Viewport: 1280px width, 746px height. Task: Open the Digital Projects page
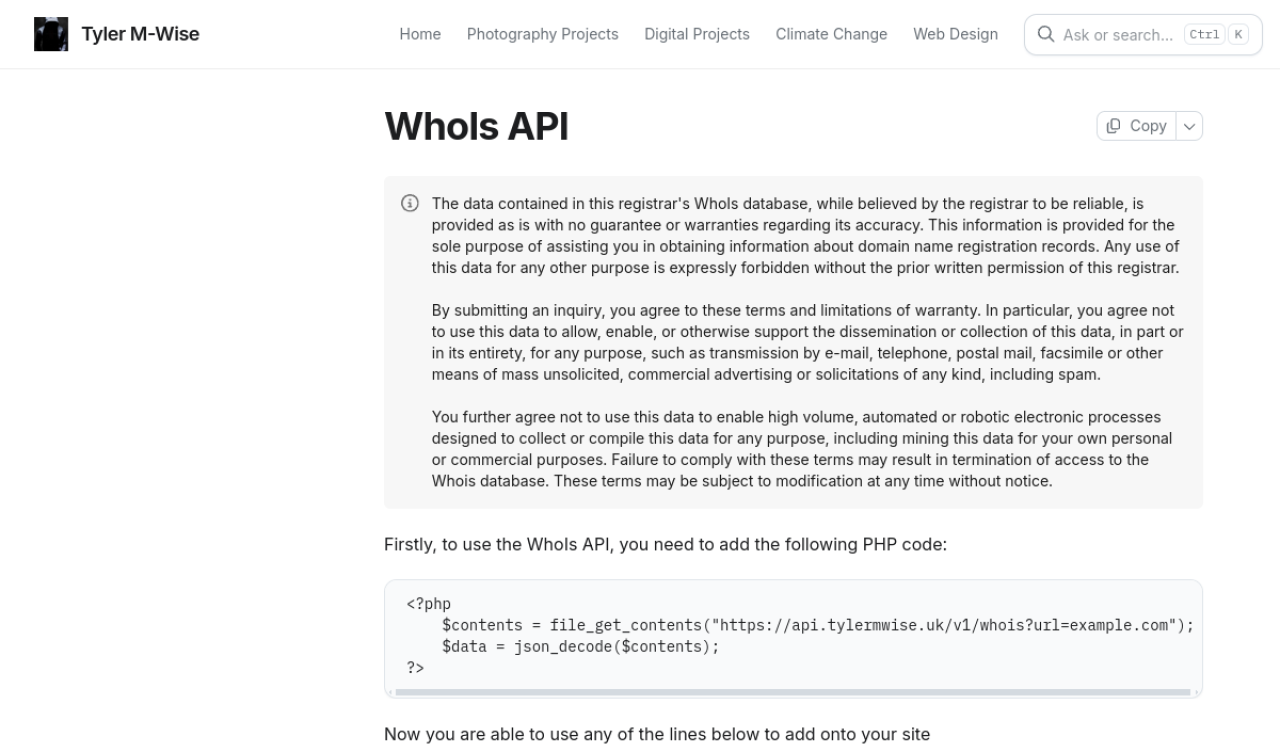tap(696, 34)
